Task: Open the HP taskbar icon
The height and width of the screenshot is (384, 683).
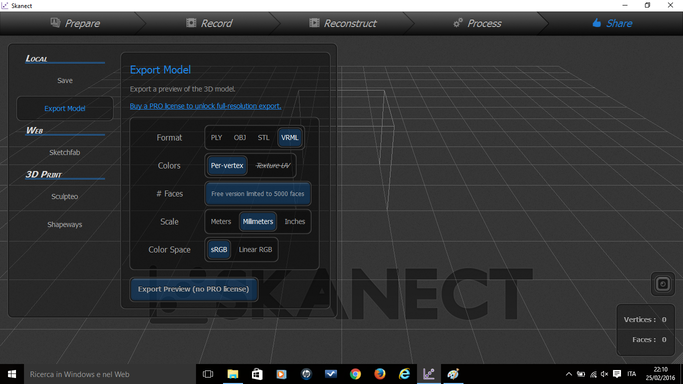Action: (x=306, y=374)
